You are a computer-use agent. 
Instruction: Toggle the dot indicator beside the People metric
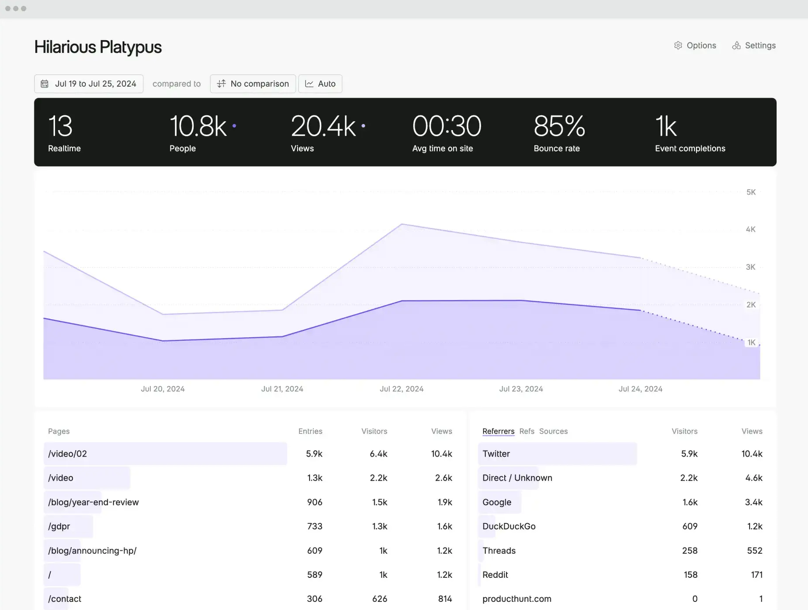tap(232, 124)
